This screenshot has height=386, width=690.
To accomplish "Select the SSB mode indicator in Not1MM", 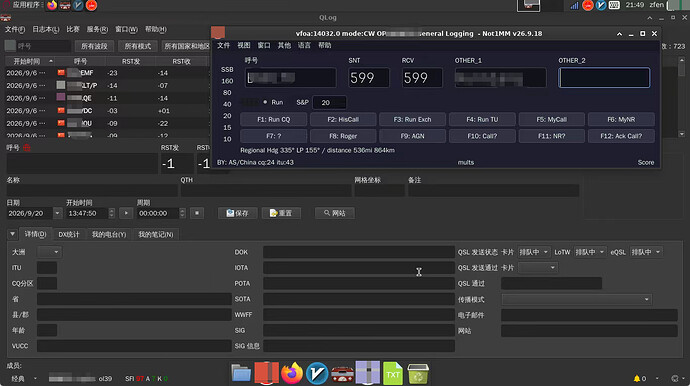I will coord(227,70).
